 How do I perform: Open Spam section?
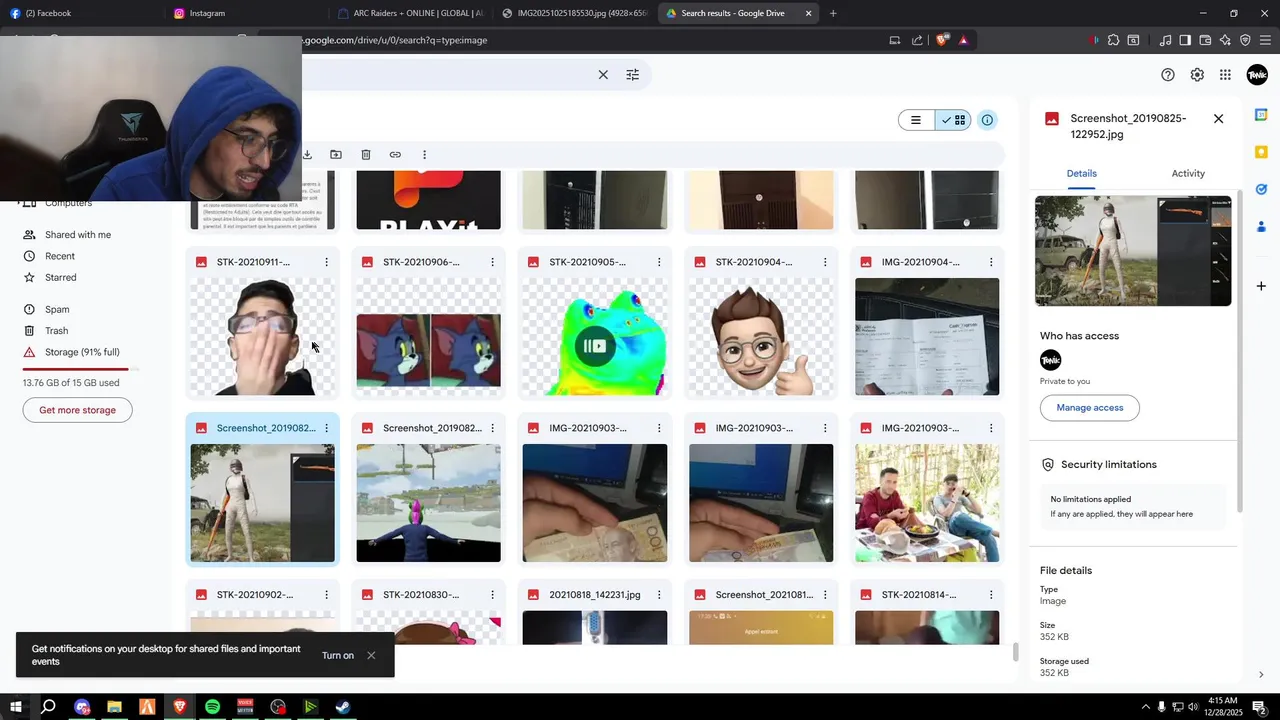[57, 310]
